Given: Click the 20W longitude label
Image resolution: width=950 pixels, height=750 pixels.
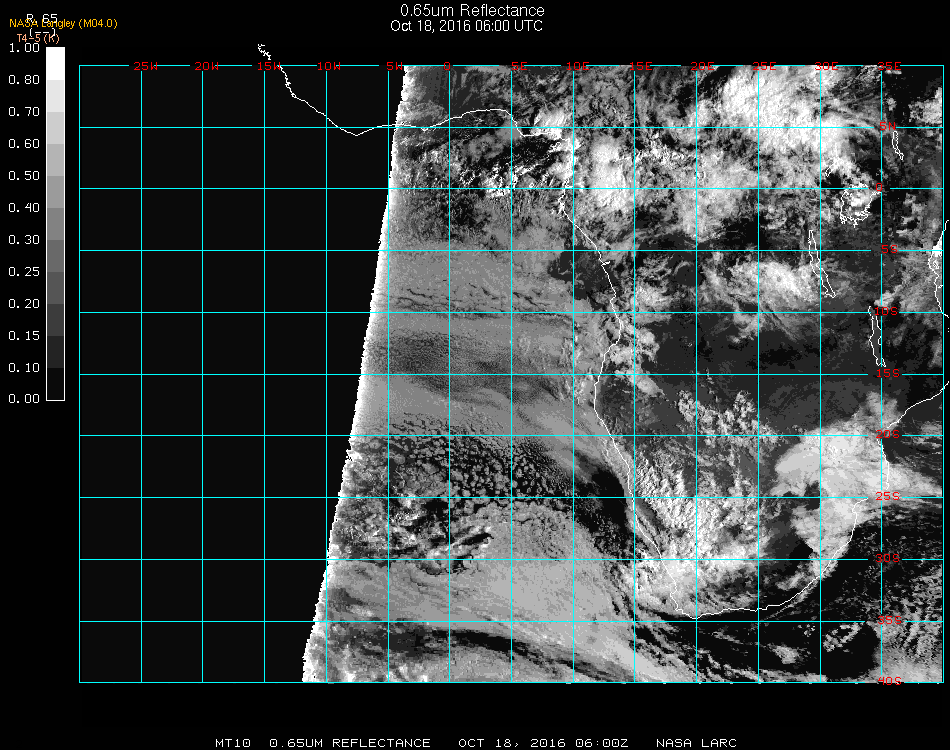Looking at the screenshot, I should pyautogui.click(x=207, y=66).
